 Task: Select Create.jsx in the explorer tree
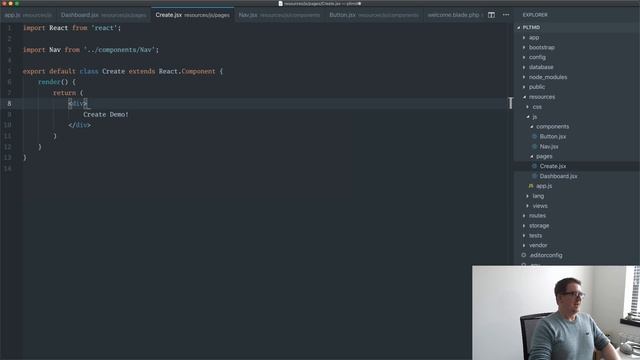[553, 166]
